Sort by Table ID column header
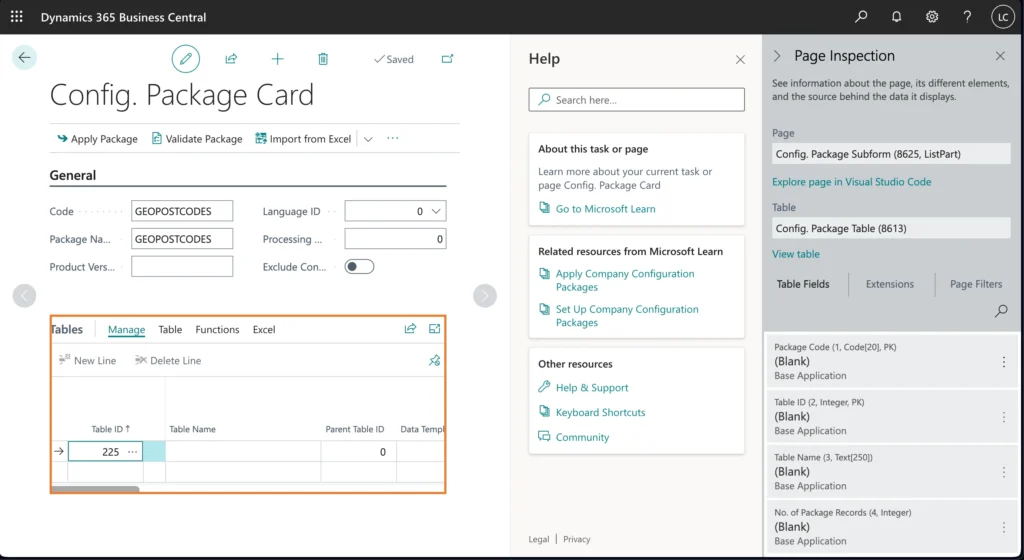 110,429
